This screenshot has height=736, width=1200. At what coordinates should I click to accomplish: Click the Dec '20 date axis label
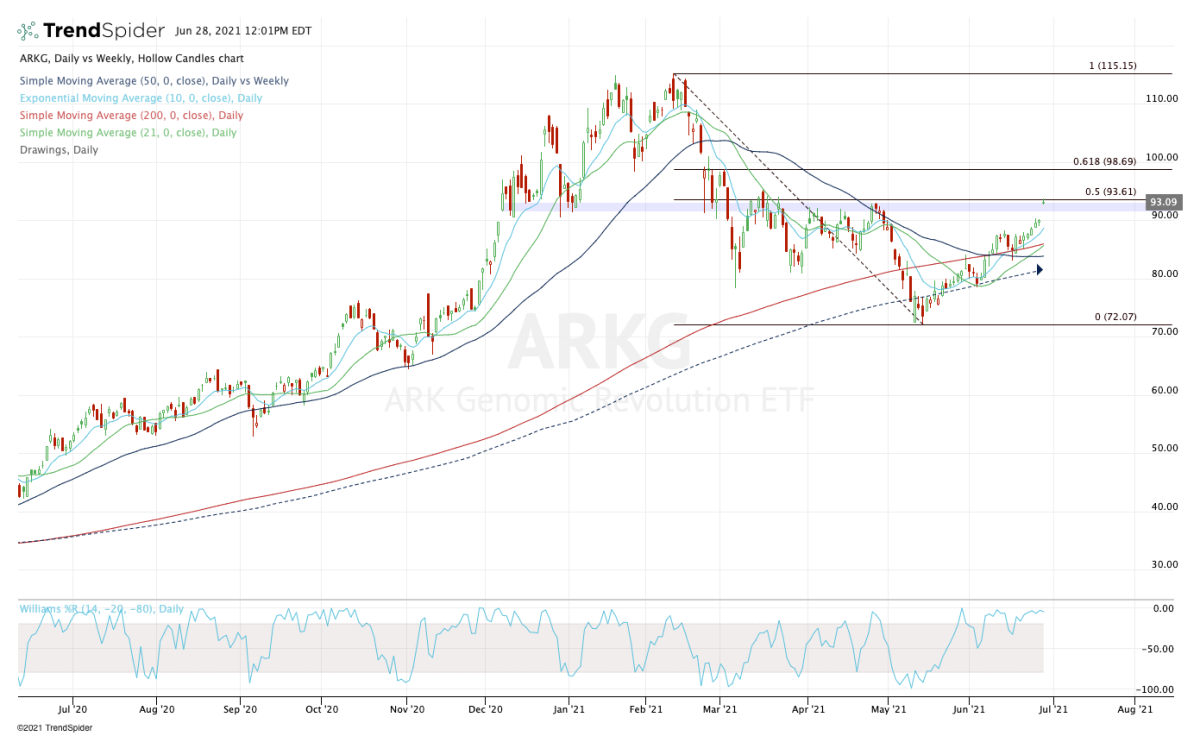484,708
